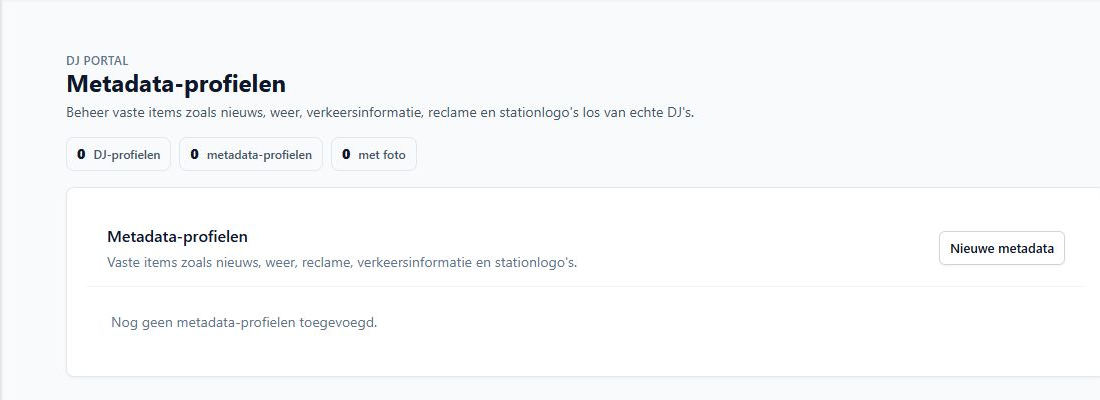Click the 'met foto' text label
Image resolution: width=1100 pixels, height=400 pixels.
pyautogui.click(x=382, y=155)
